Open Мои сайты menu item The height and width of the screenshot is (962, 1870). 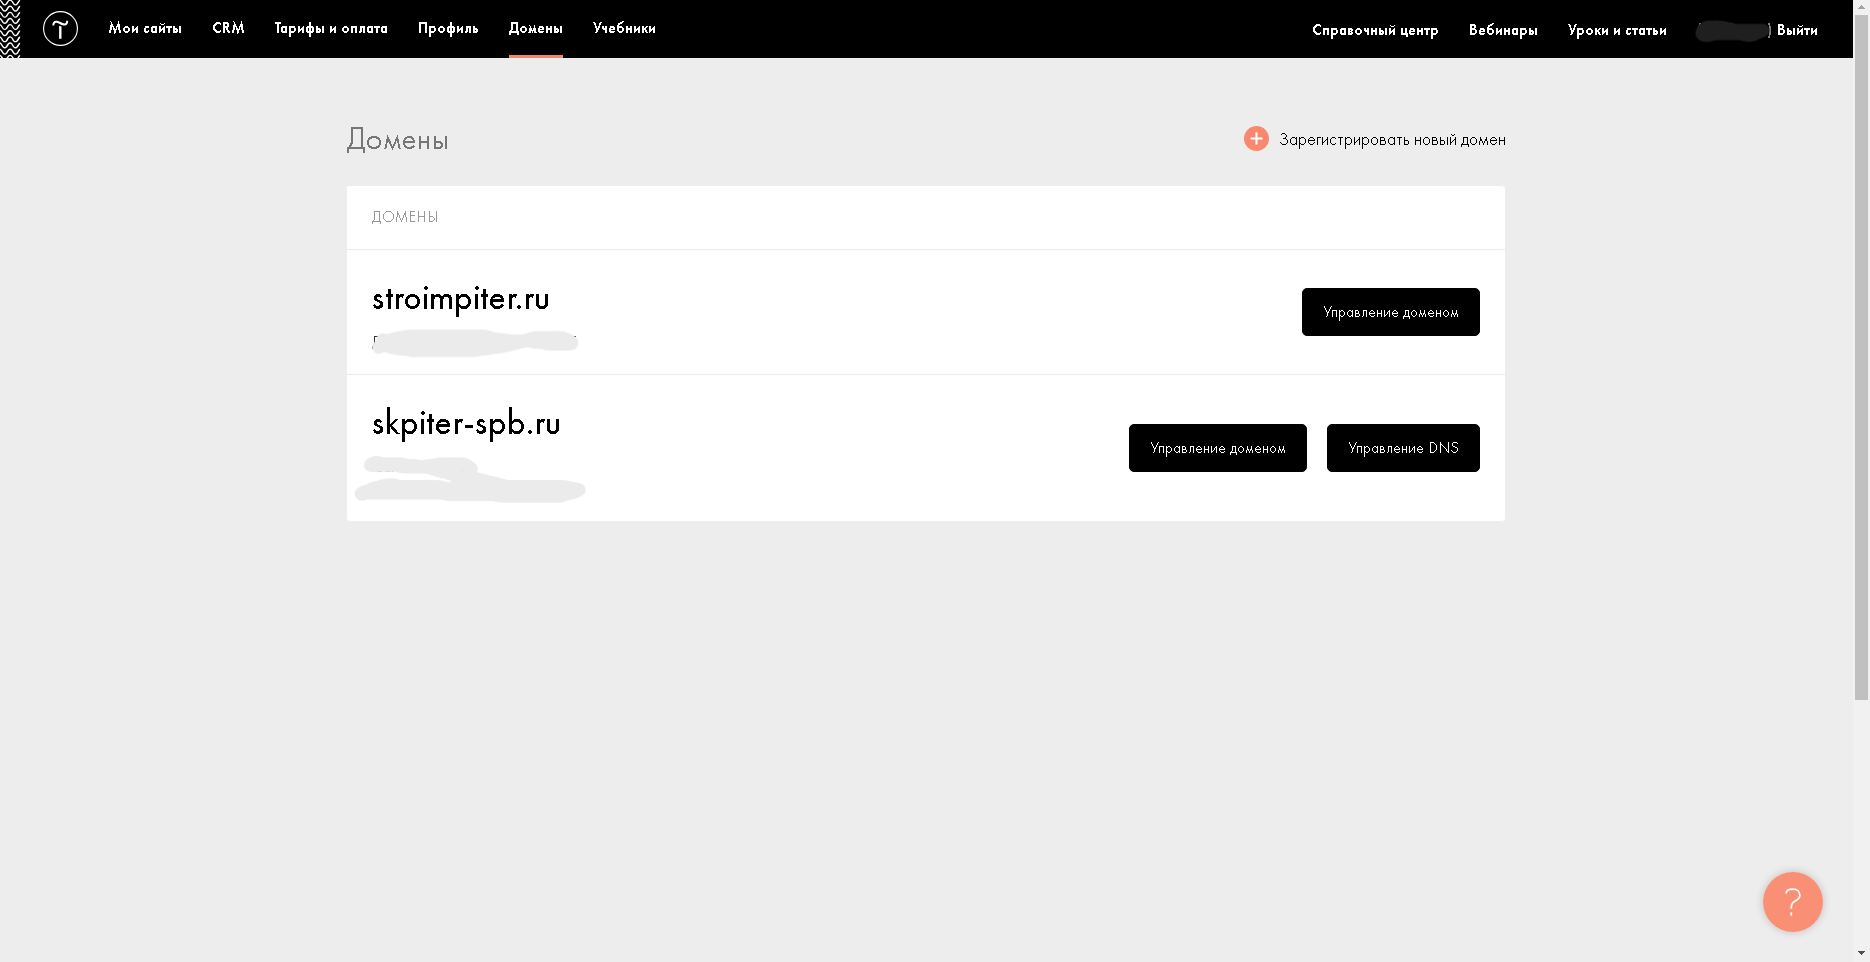click(x=145, y=28)
